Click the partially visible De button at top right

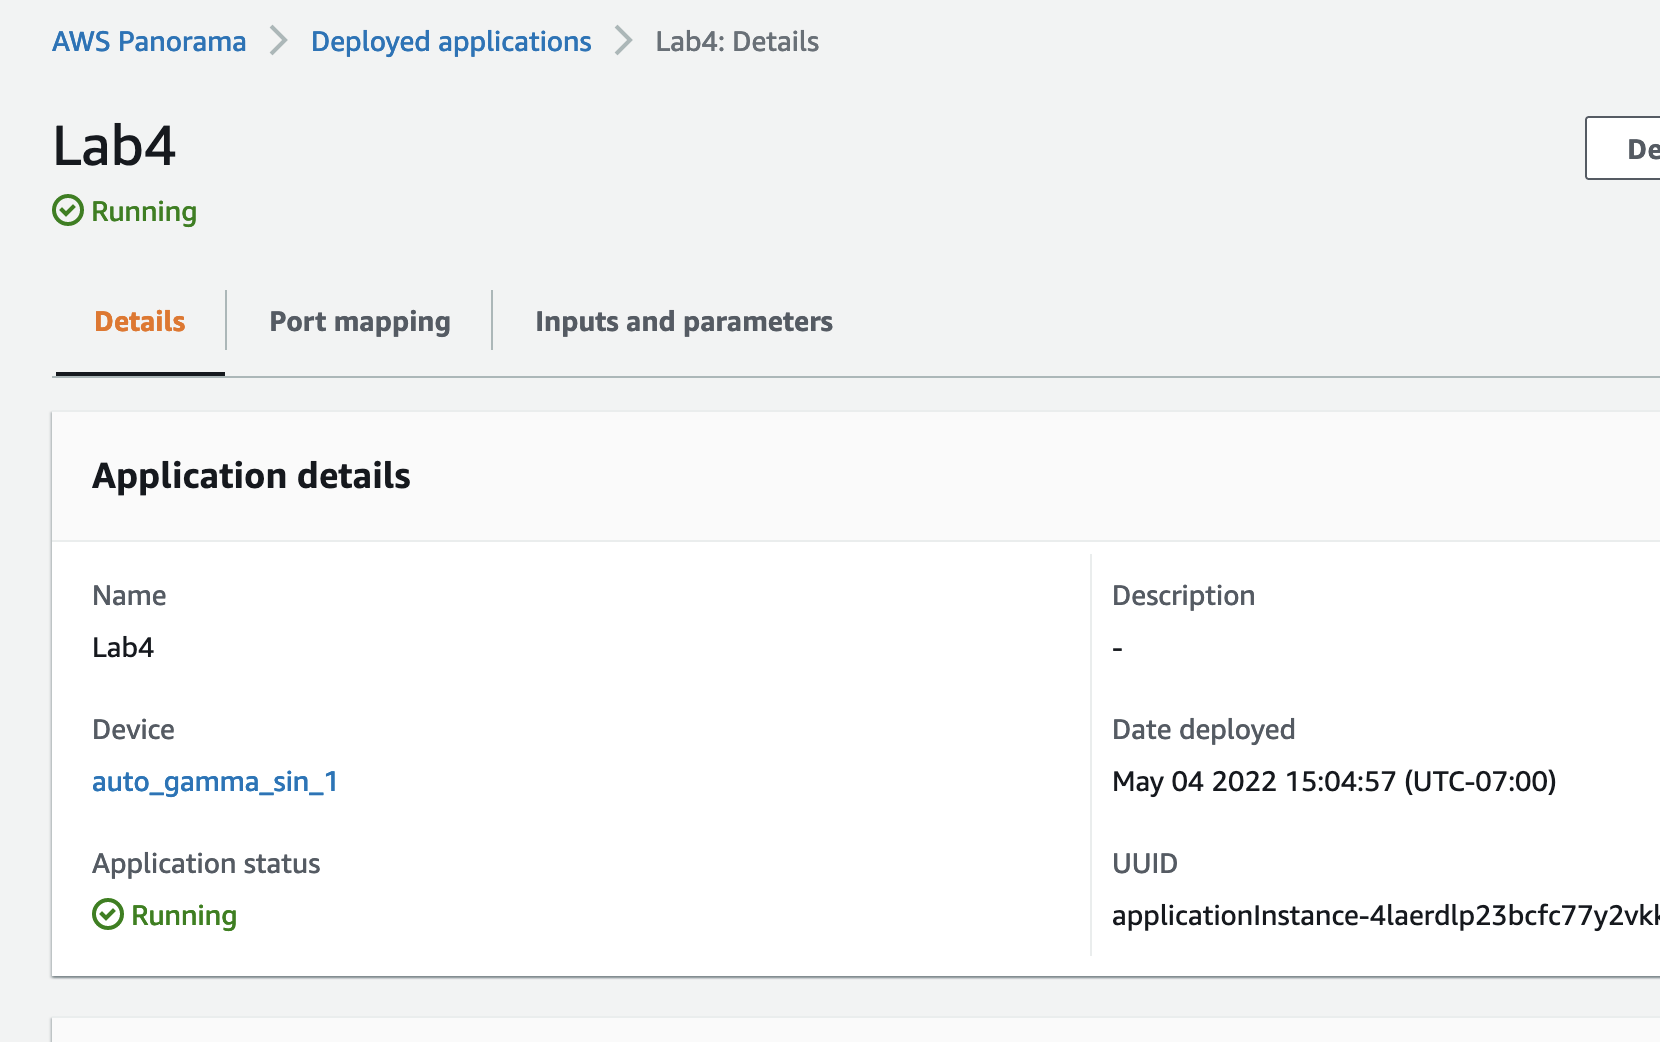click(x=1623, y=149)
